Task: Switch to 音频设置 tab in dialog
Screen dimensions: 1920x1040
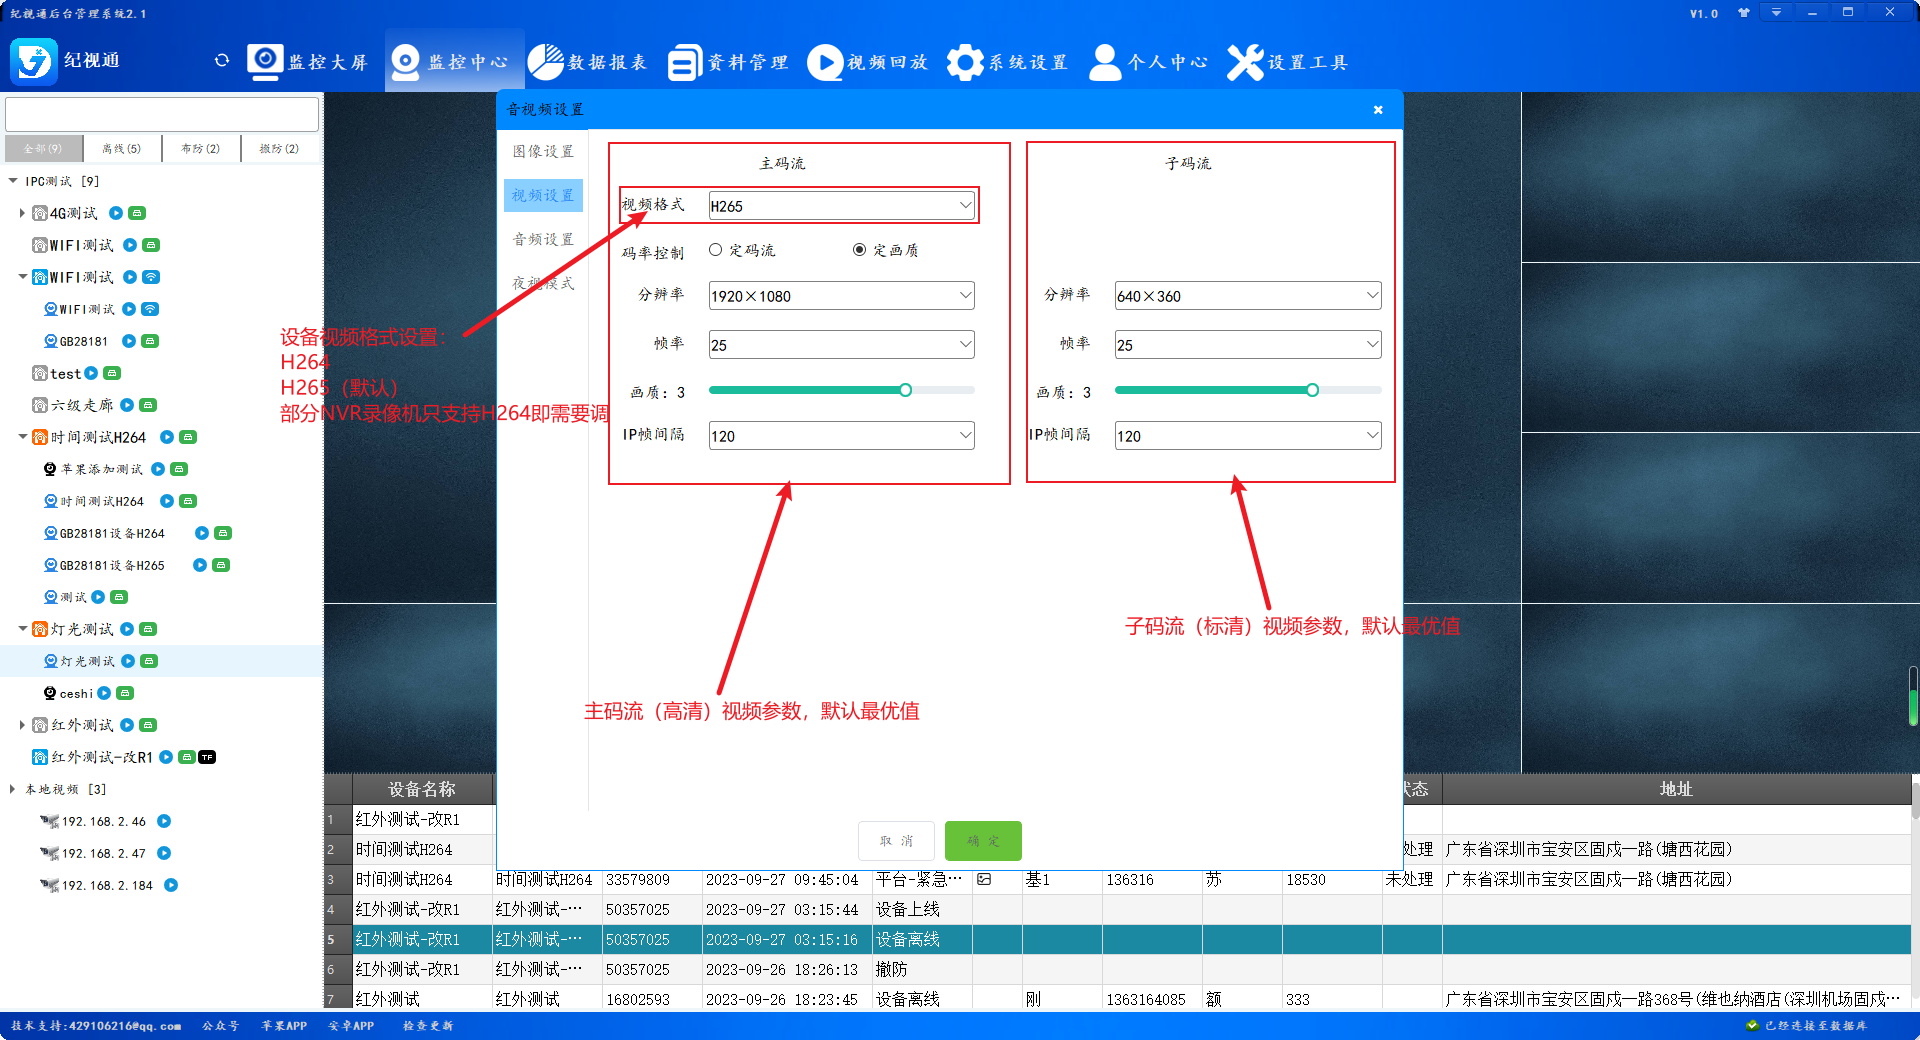Action: tap(543, 240)
